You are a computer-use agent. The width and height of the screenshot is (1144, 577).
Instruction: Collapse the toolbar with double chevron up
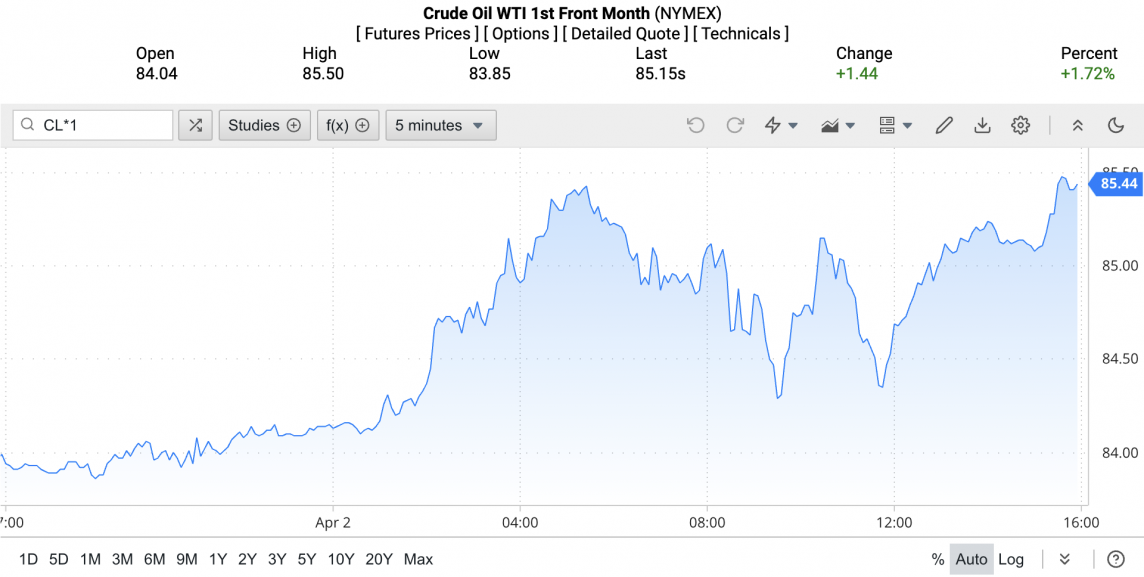[x=1078, y=125]
